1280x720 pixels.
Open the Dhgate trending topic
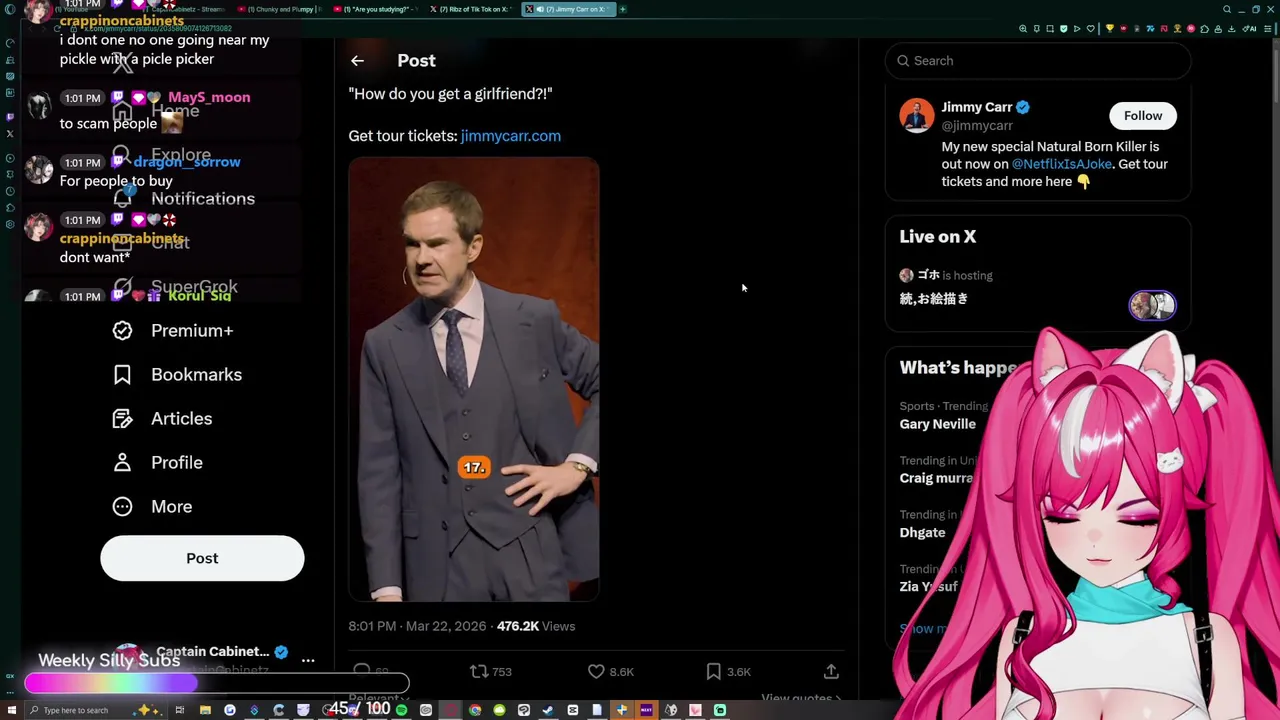pyautogui.click(x=922, y=533)
